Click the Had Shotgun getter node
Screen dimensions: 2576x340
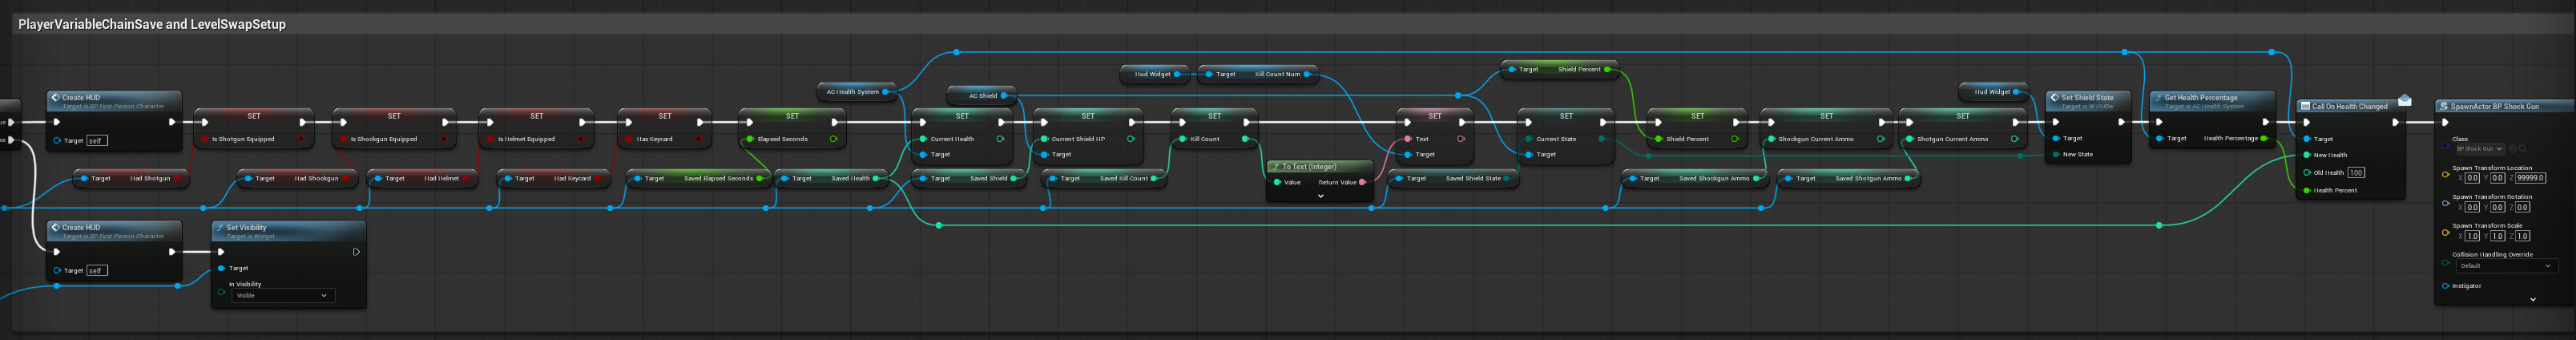pos(132,179)
